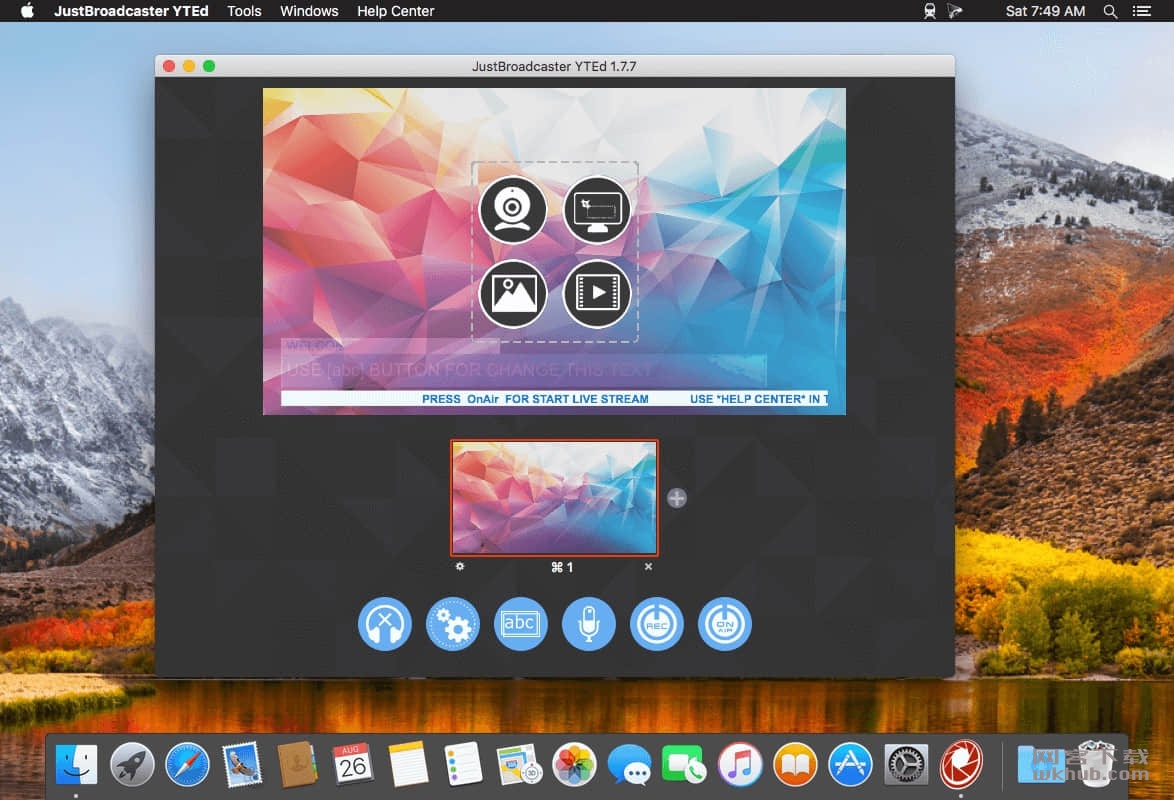This screenshot has width=1174, height=800.
Task: Add a video file source
Action: click(597, 294)
